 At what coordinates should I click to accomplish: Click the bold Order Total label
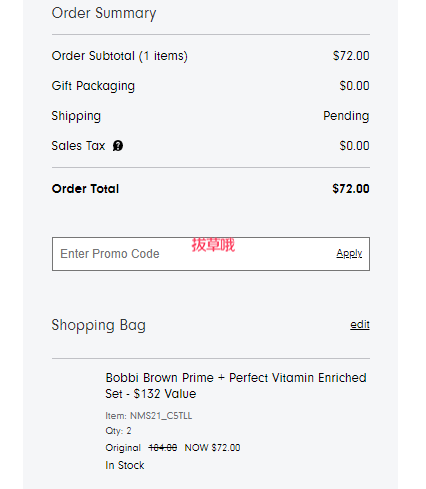point(85,189)
